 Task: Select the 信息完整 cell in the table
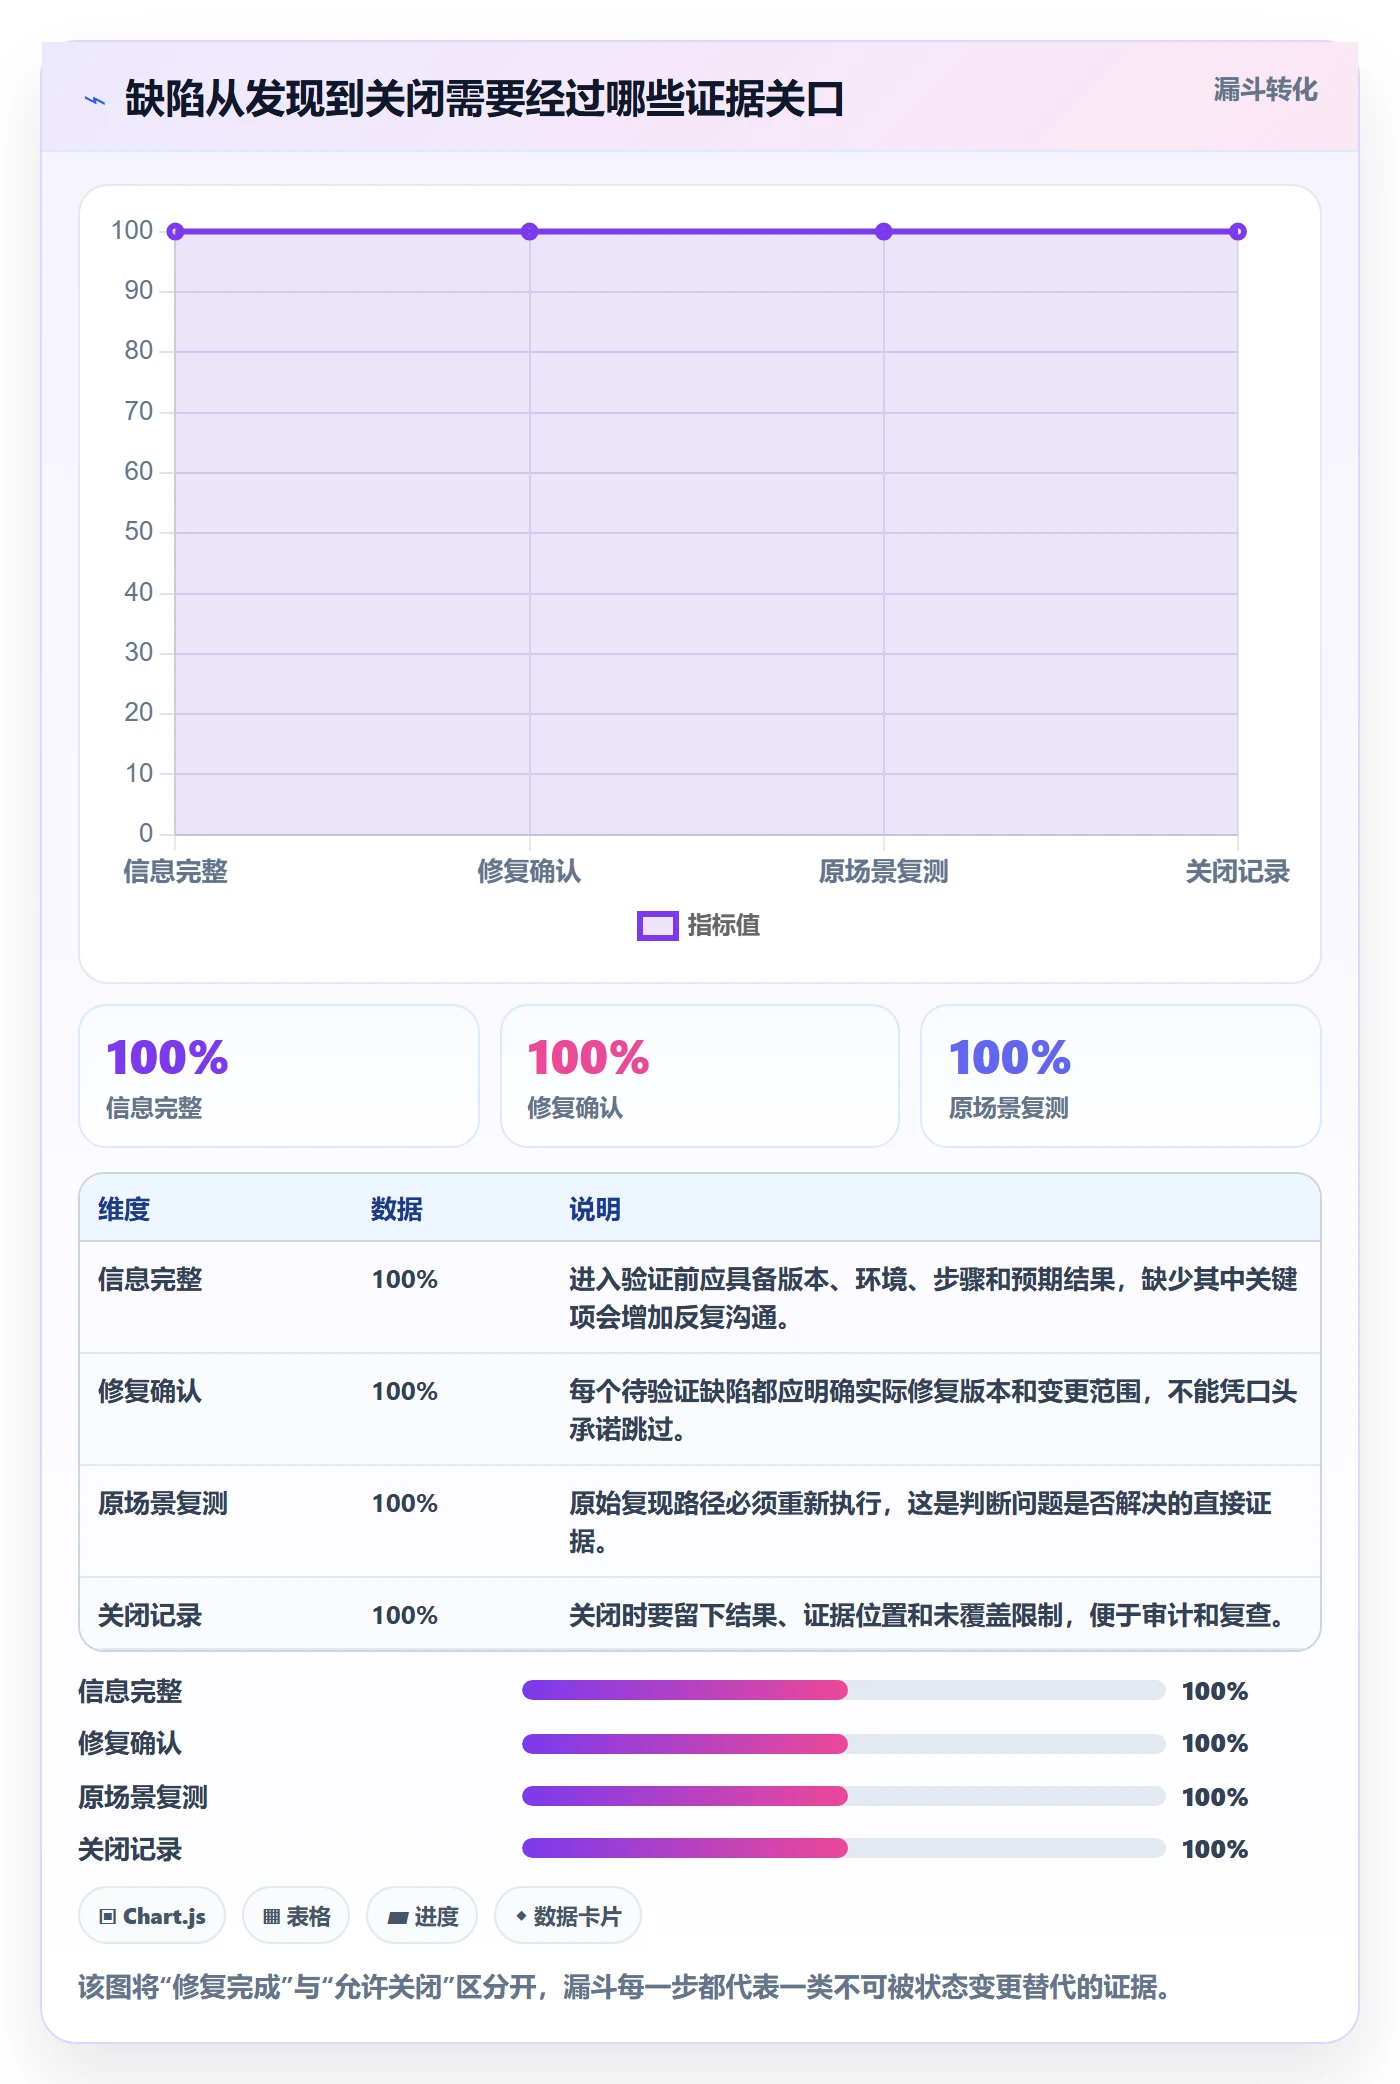[x=150, y=1280]
